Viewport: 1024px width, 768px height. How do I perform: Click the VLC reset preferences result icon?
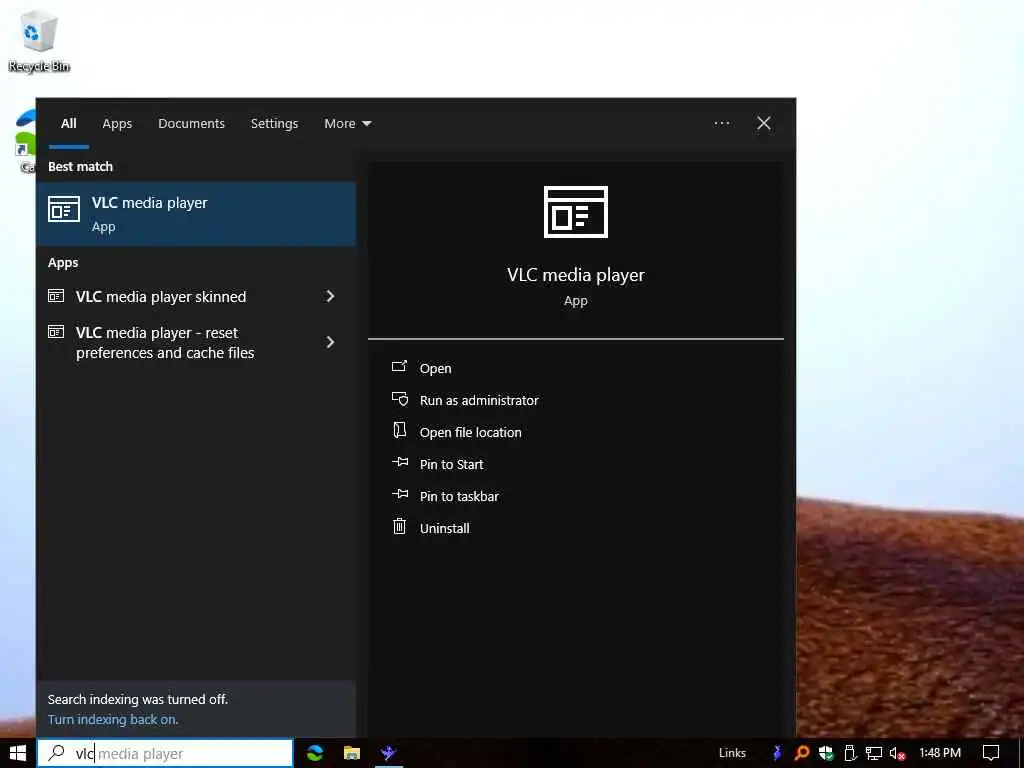point(56,332)
